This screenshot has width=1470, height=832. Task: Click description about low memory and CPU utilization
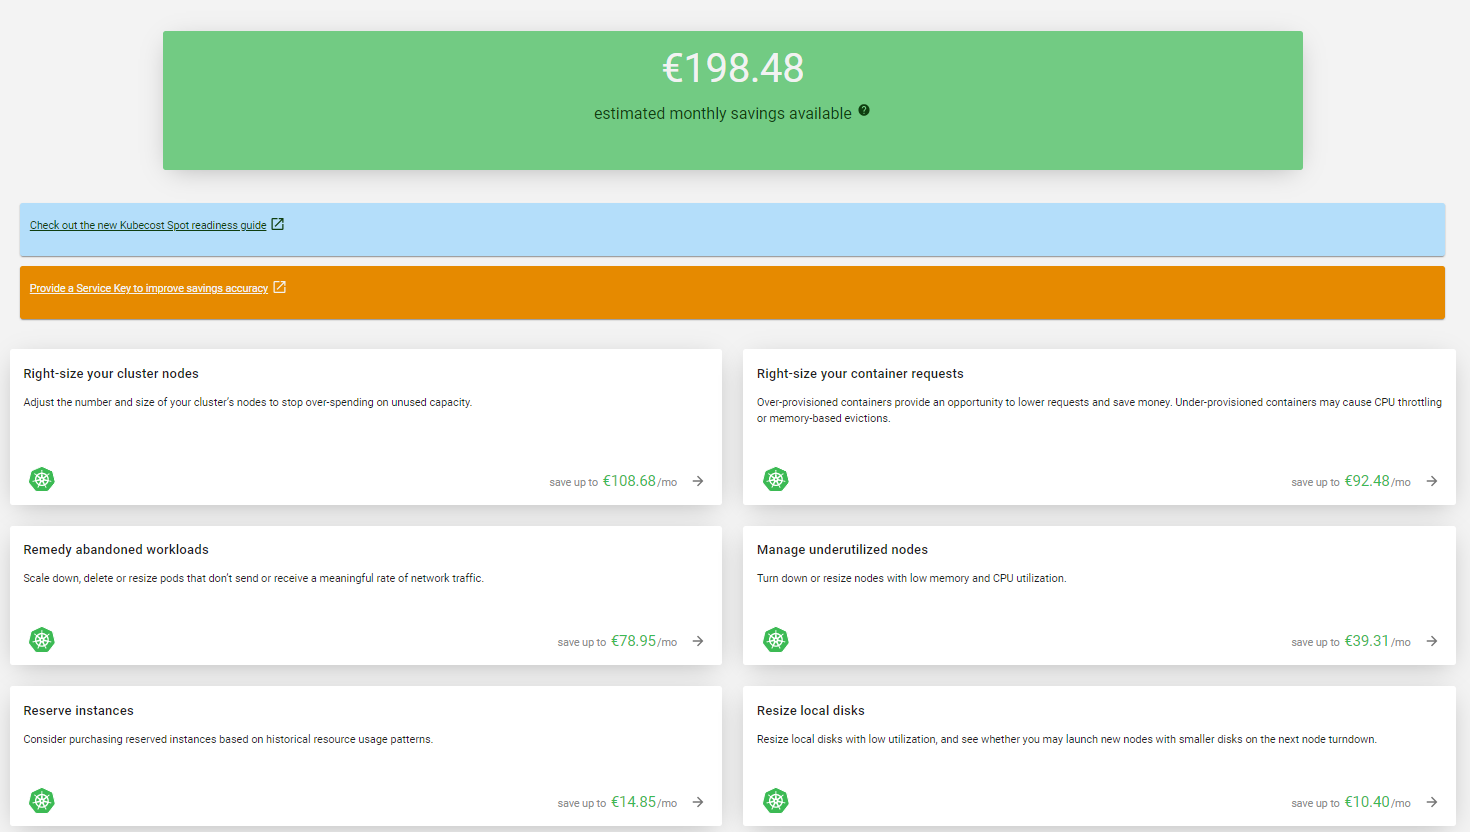(x=911, y=579)
